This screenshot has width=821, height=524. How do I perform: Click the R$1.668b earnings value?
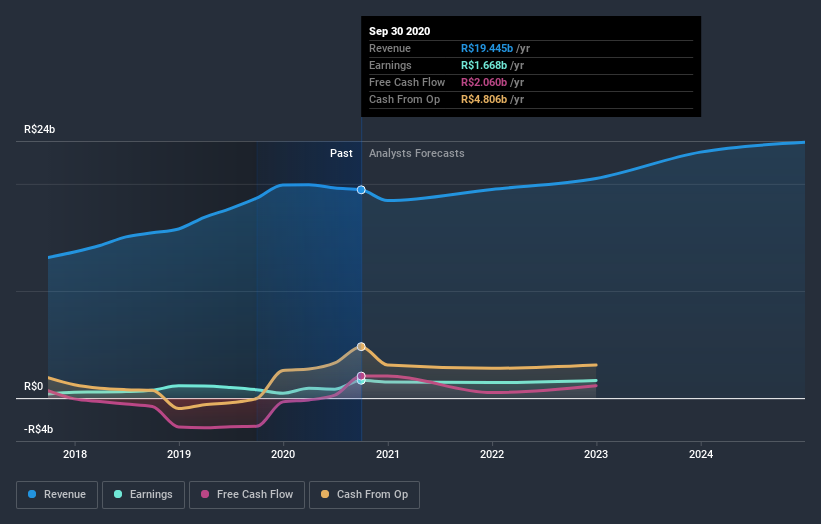click(484, 65)
